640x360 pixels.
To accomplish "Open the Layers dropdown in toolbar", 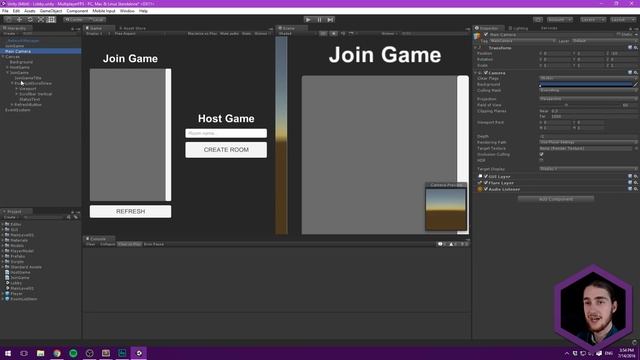I will click(x=592, y=20).
